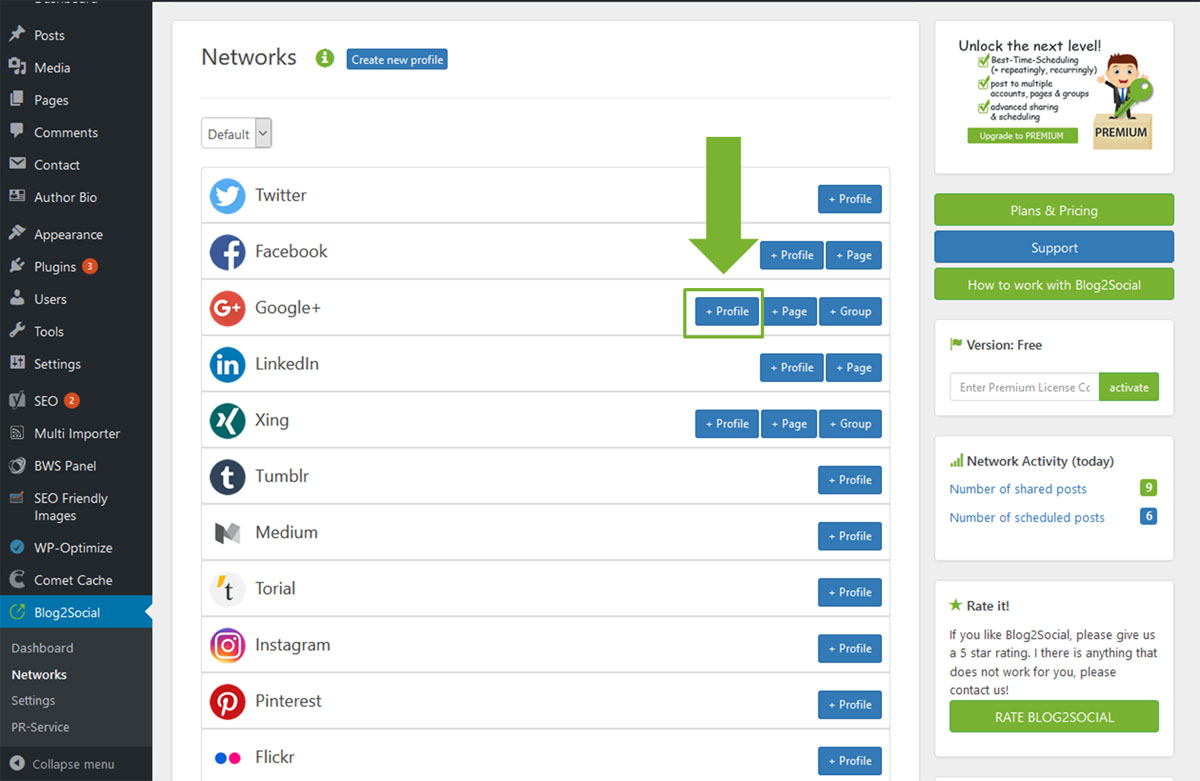Click the WP-Optimize icon in sidebar
1200x781 pixels.
pyautogui.click(x=17, y=547)
